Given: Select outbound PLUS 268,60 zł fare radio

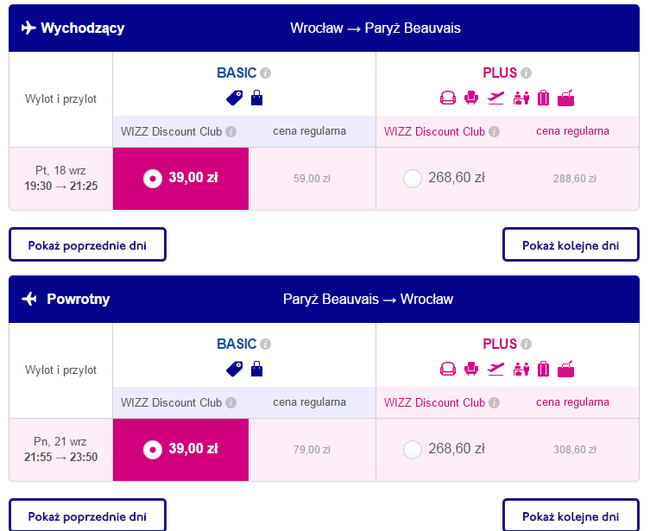Looking at the screenshot, I should point(412,178).
